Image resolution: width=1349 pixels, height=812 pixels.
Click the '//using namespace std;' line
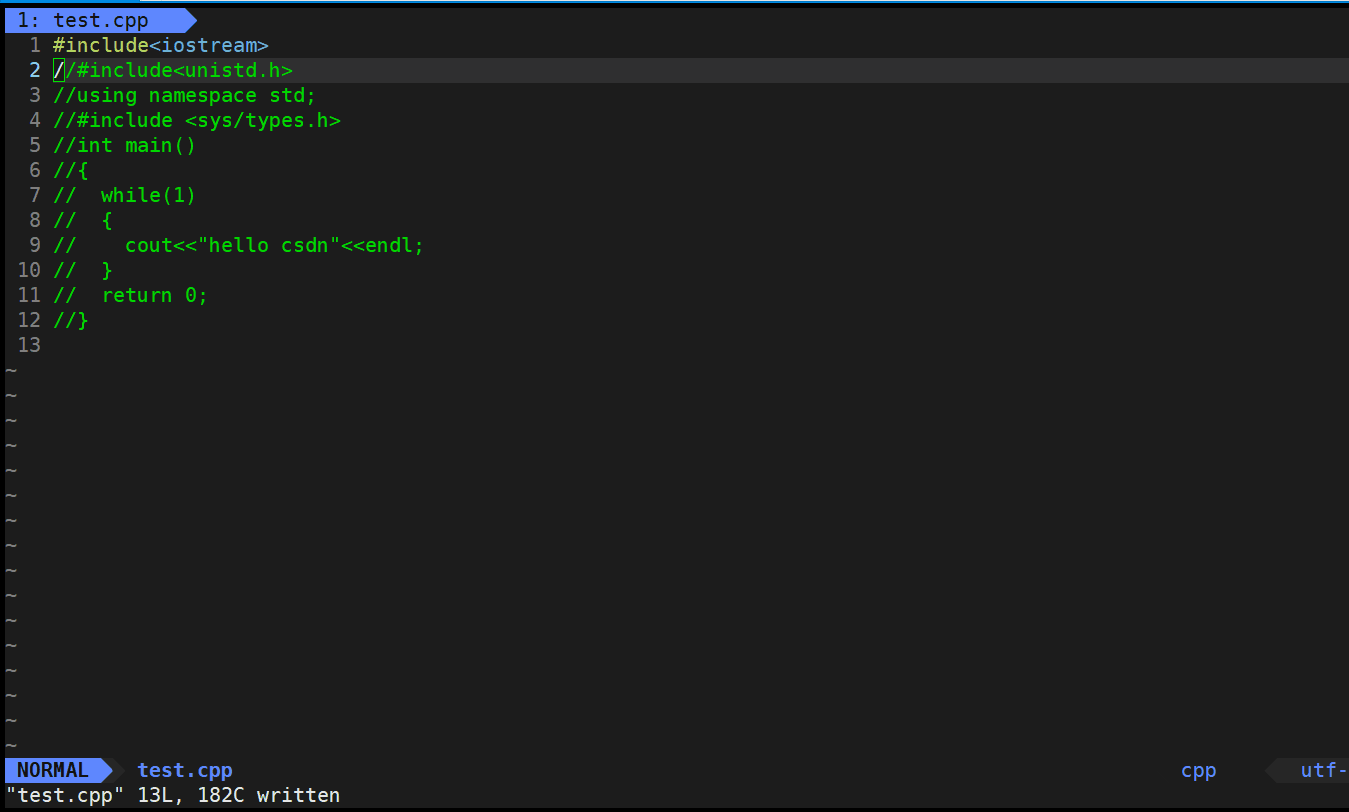(x=185, y=95)
